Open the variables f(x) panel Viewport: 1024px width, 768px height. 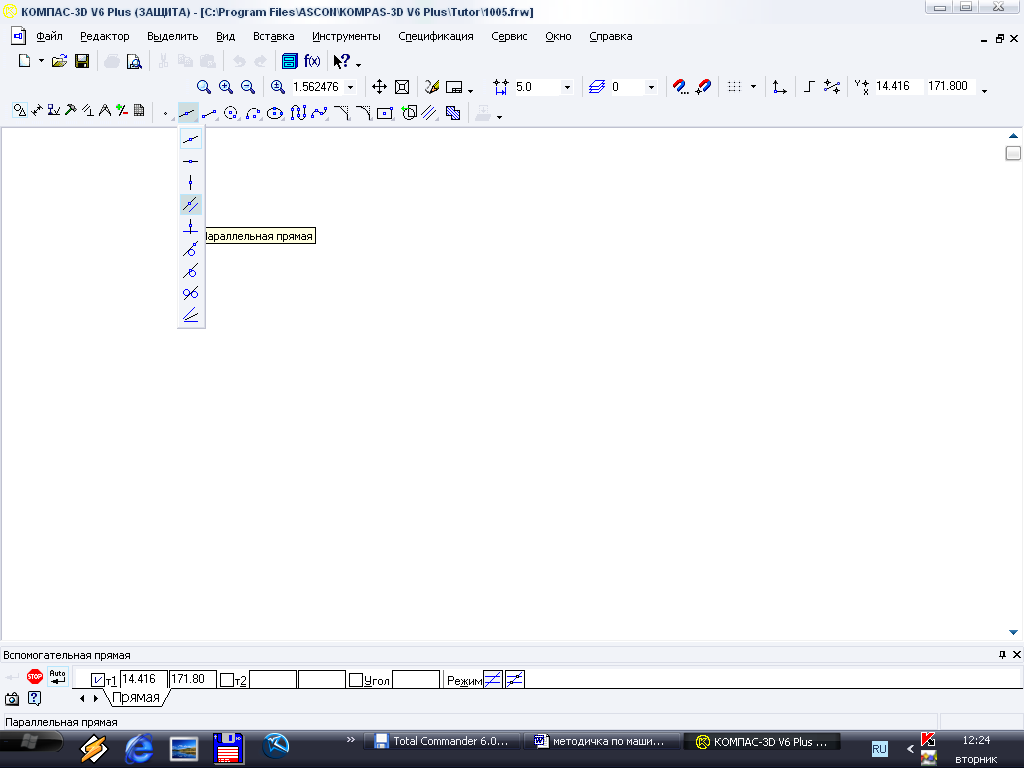coord(312,61)
